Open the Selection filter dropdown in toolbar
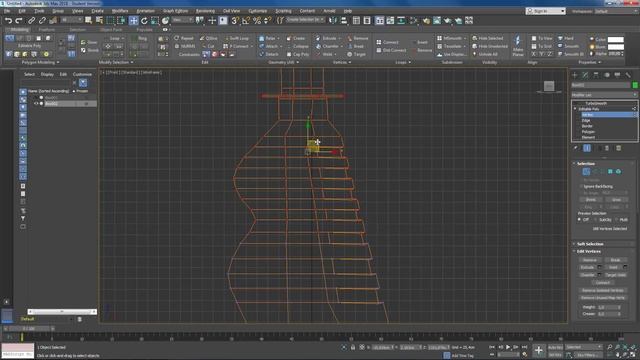Screen dimensions: 640x360 click(x=72, y=20)
